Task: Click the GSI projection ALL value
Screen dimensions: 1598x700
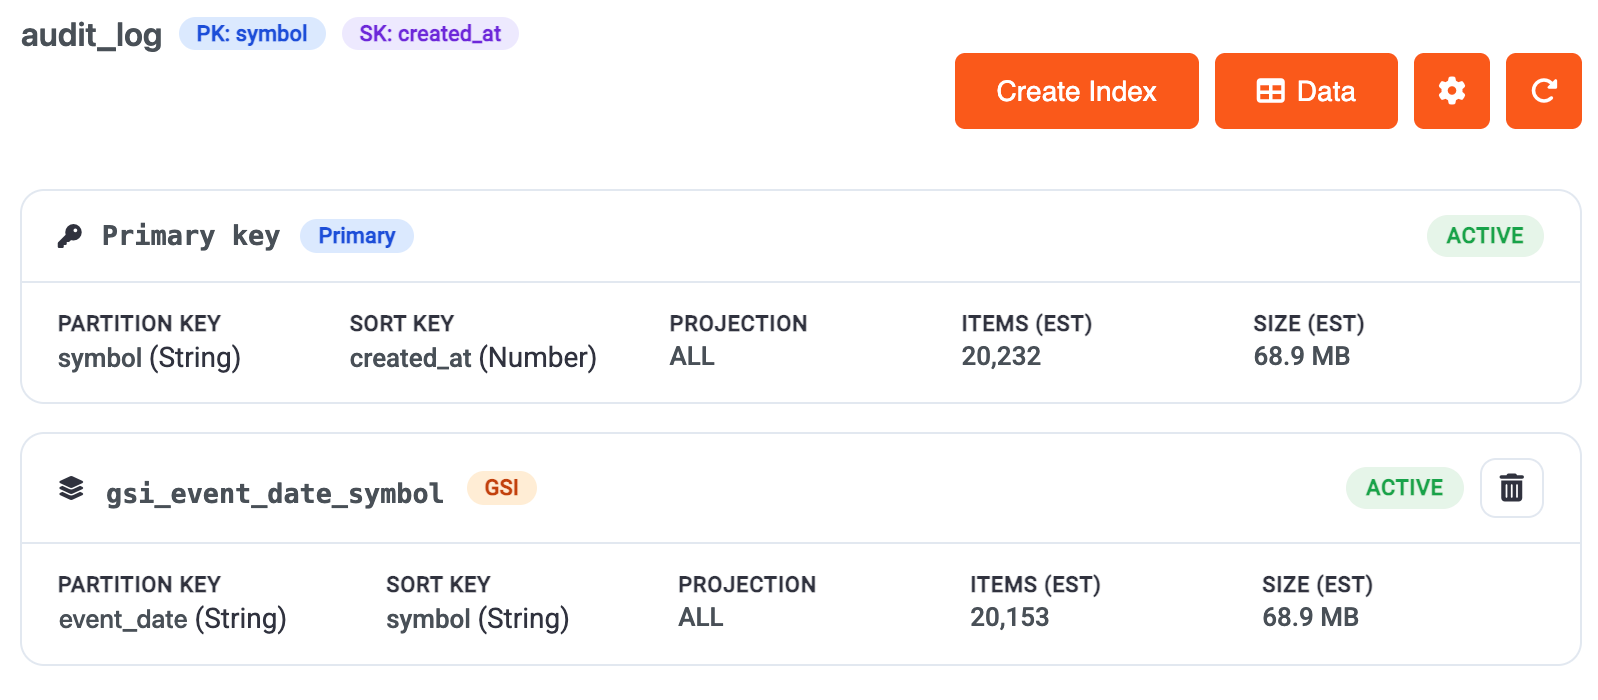Action: point(701,617)
